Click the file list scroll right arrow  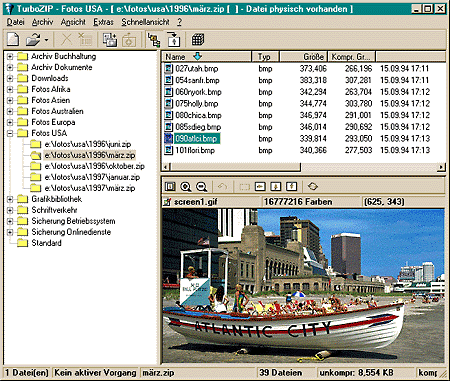441,167
